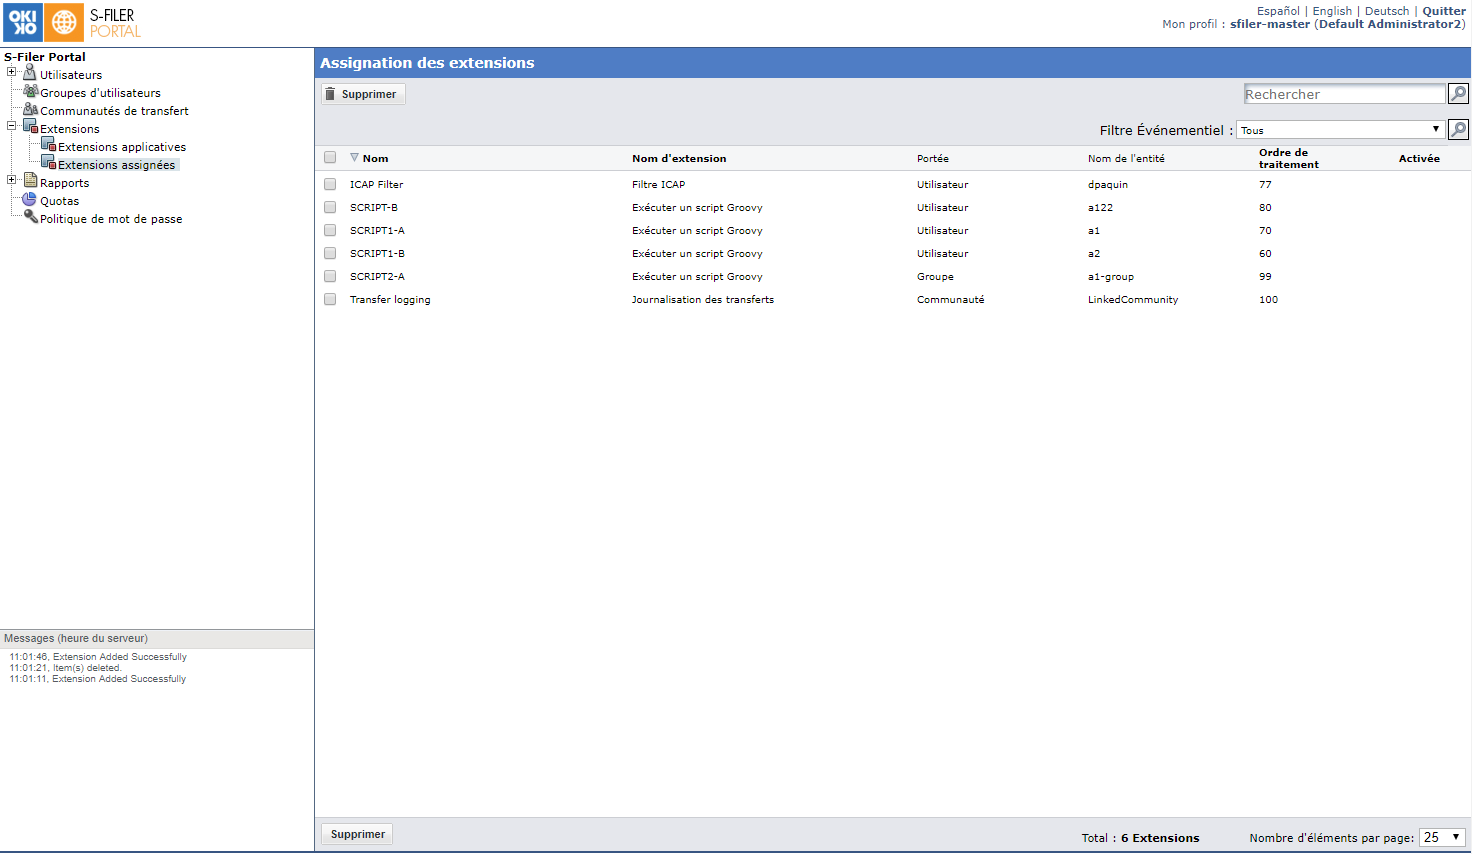Toggle the select-all checkbox in header
1472x854 pixels.
pyautogui.click(x=330, y=157)
